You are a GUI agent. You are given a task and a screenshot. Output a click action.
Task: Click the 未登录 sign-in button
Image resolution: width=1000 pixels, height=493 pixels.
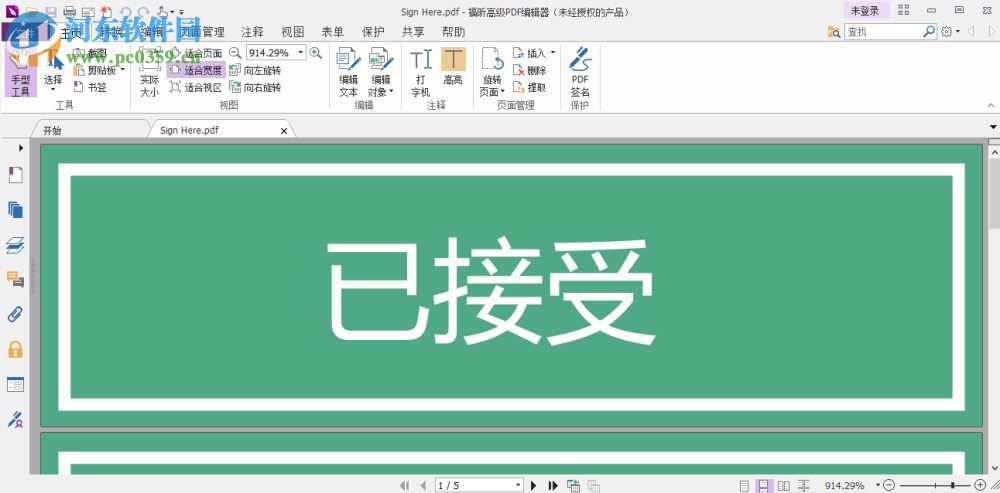[865, 10]
